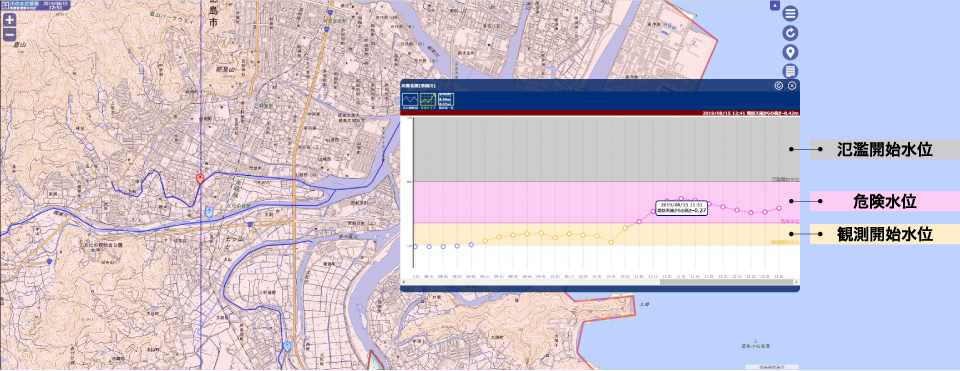Click the blue gauge marker below red marker

[209, 212]
